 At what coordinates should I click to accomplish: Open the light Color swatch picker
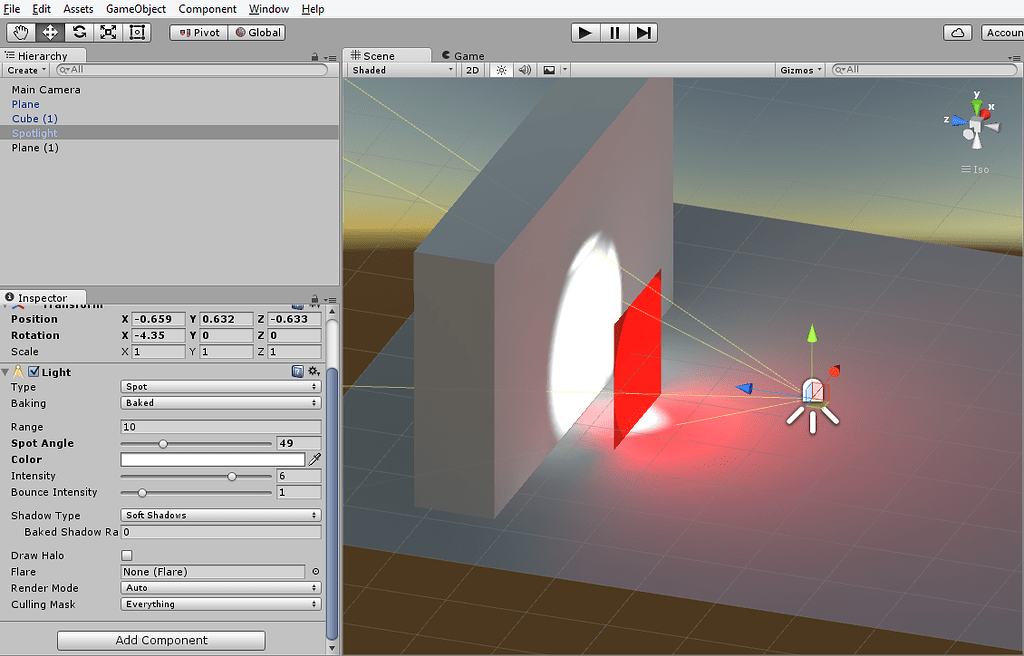(214, 459)
